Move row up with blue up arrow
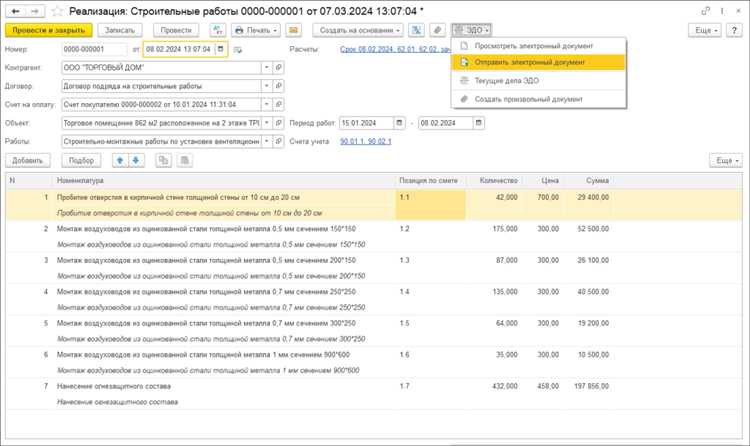The width and height of the screenshot is (750, 446). point(120,160)
